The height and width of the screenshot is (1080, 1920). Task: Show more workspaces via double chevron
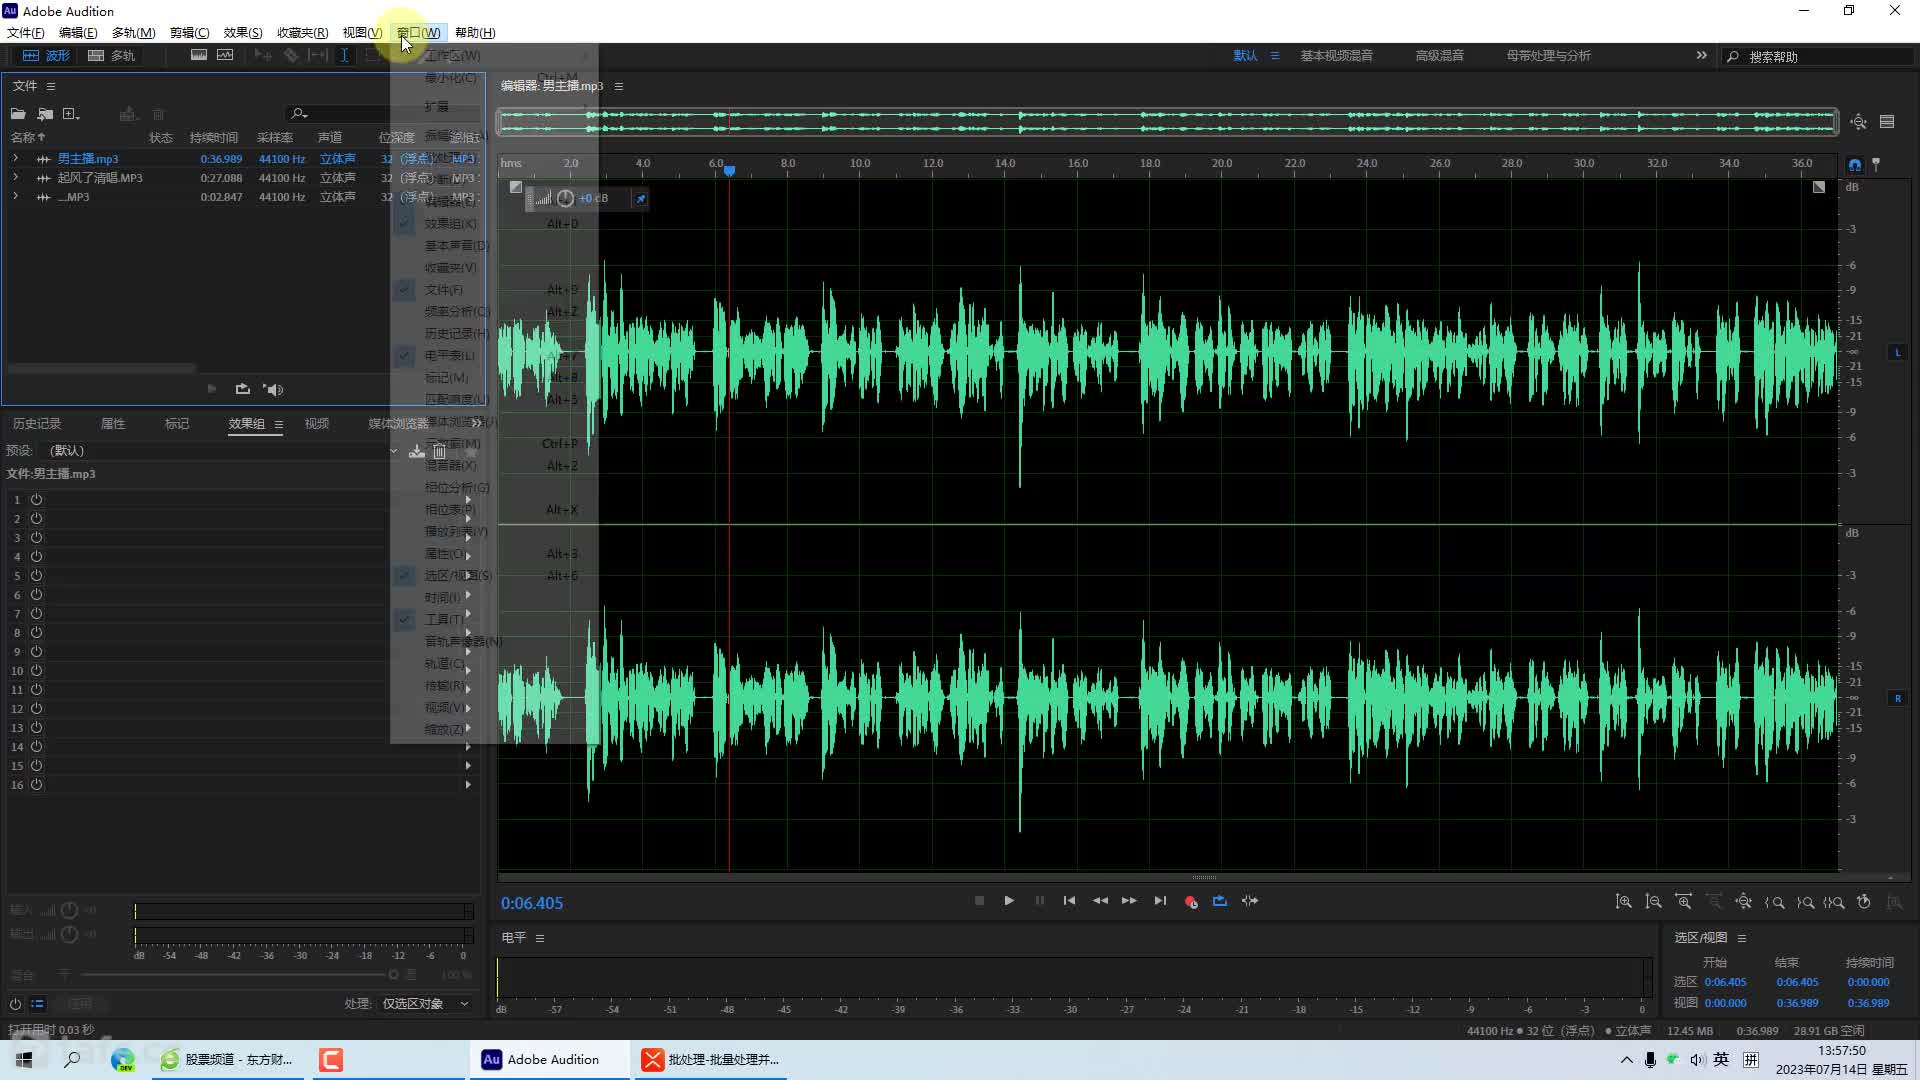point(1701,56)
